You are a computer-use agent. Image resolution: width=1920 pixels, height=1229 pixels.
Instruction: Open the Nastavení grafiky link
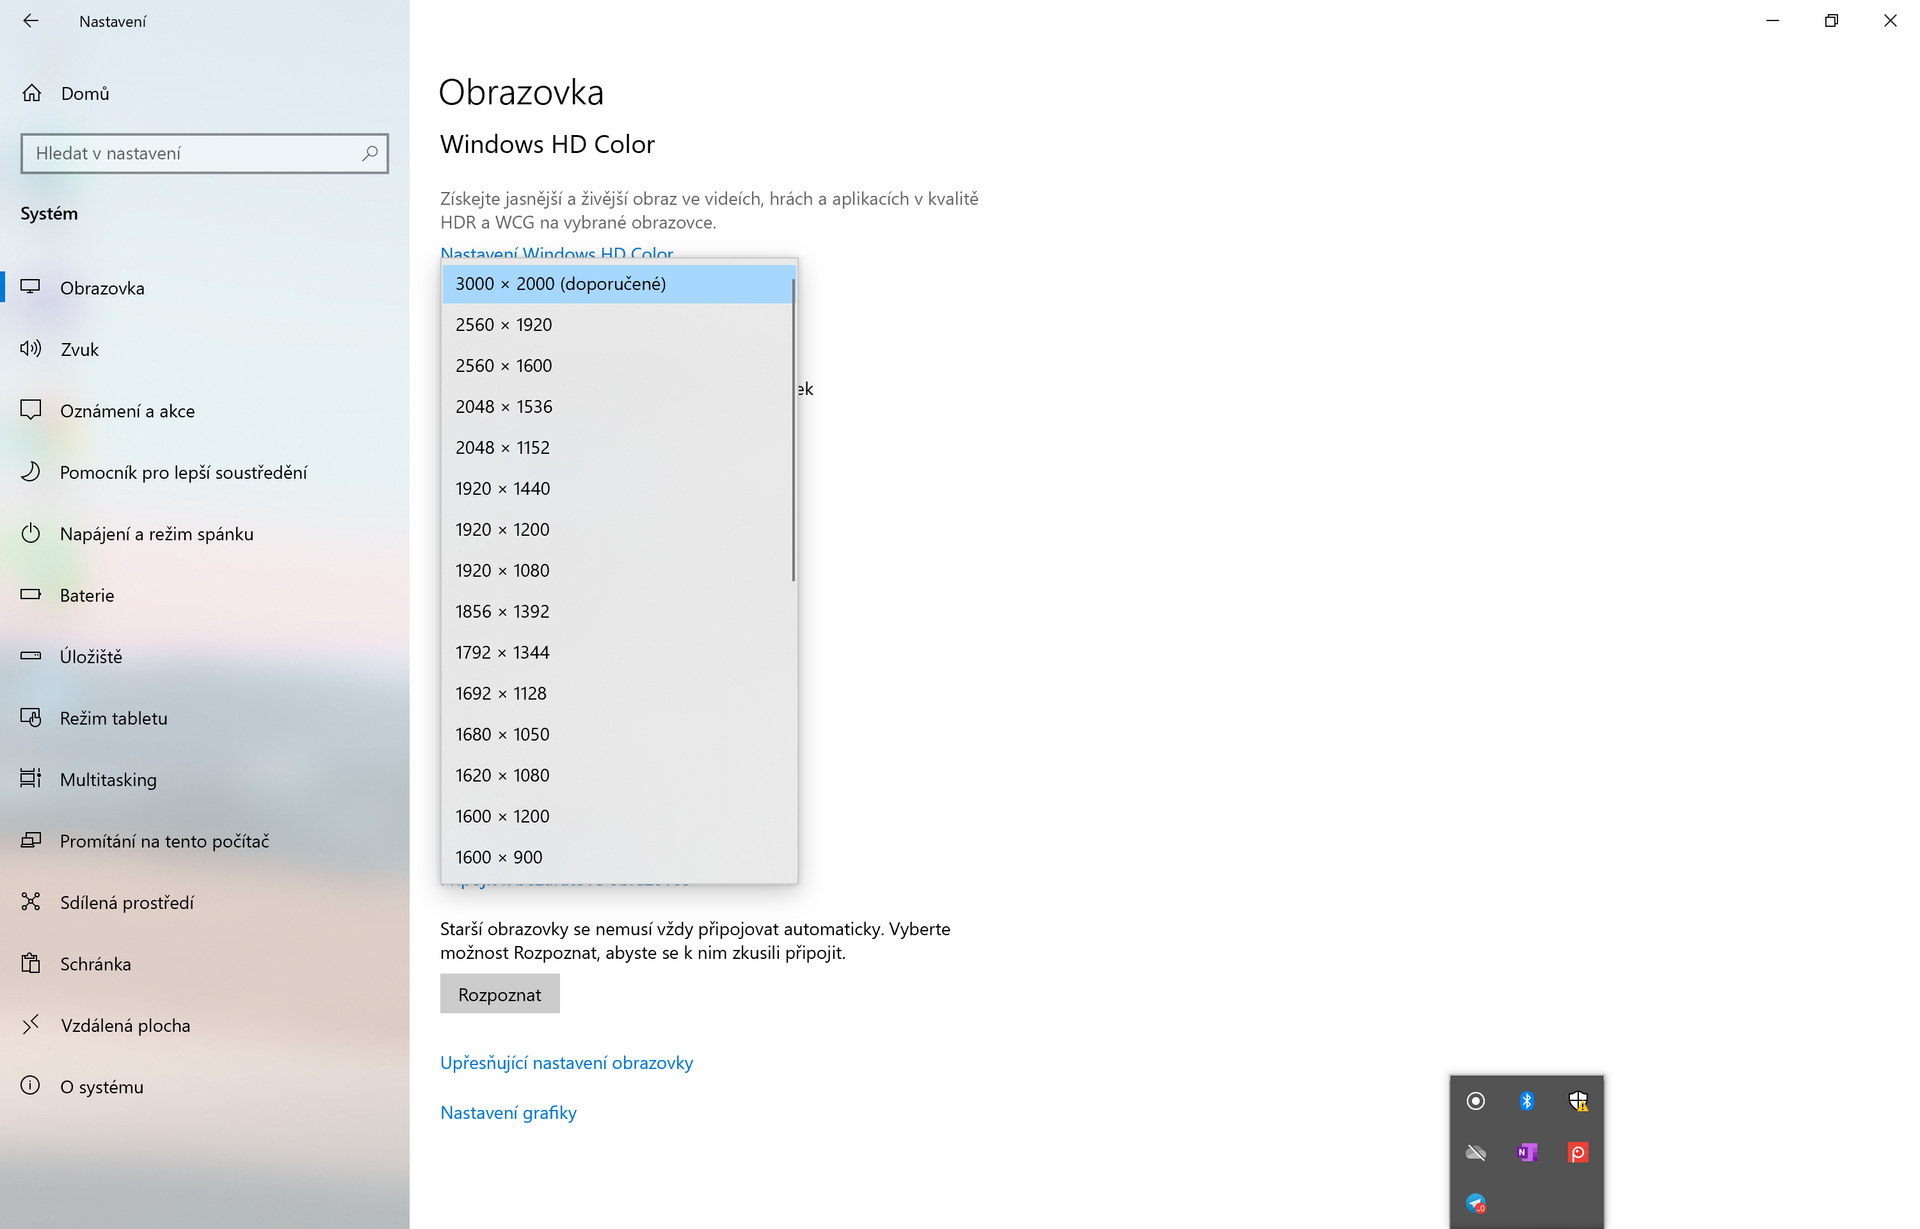508,1113
